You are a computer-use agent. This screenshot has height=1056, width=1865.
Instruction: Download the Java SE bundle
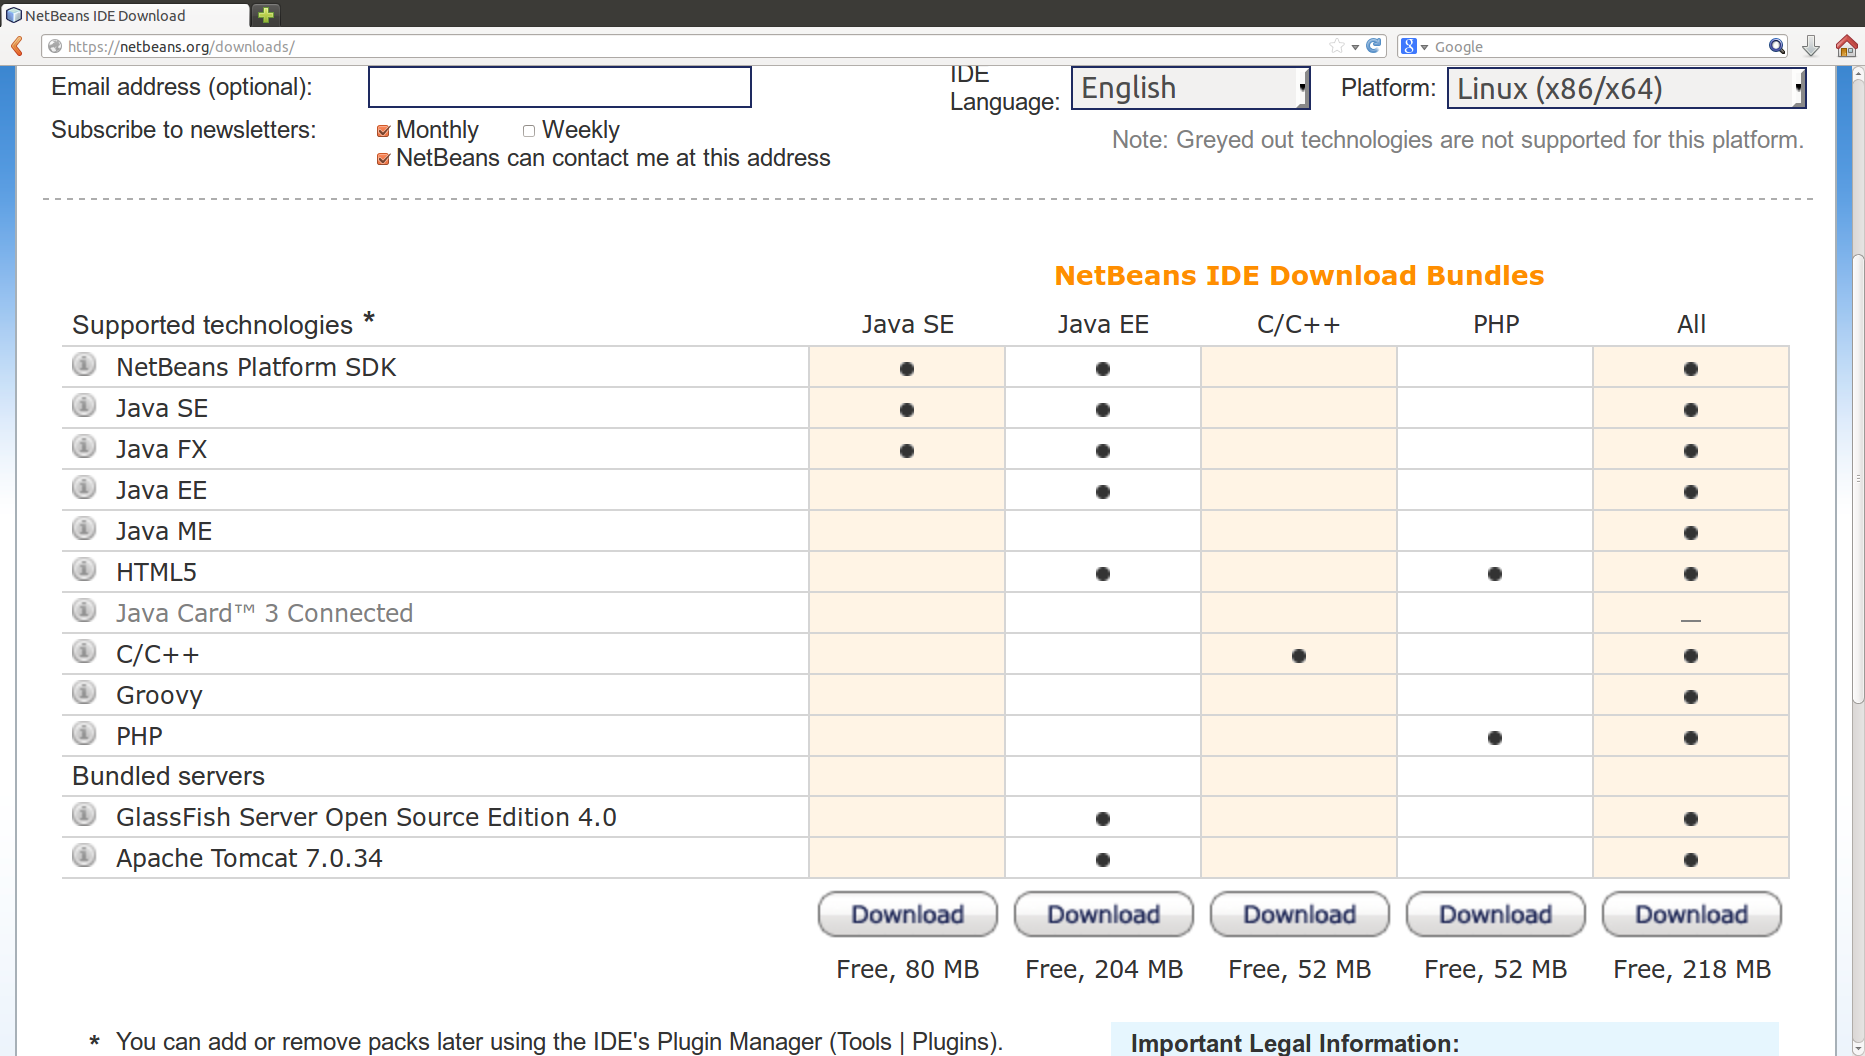click(908, 914)
